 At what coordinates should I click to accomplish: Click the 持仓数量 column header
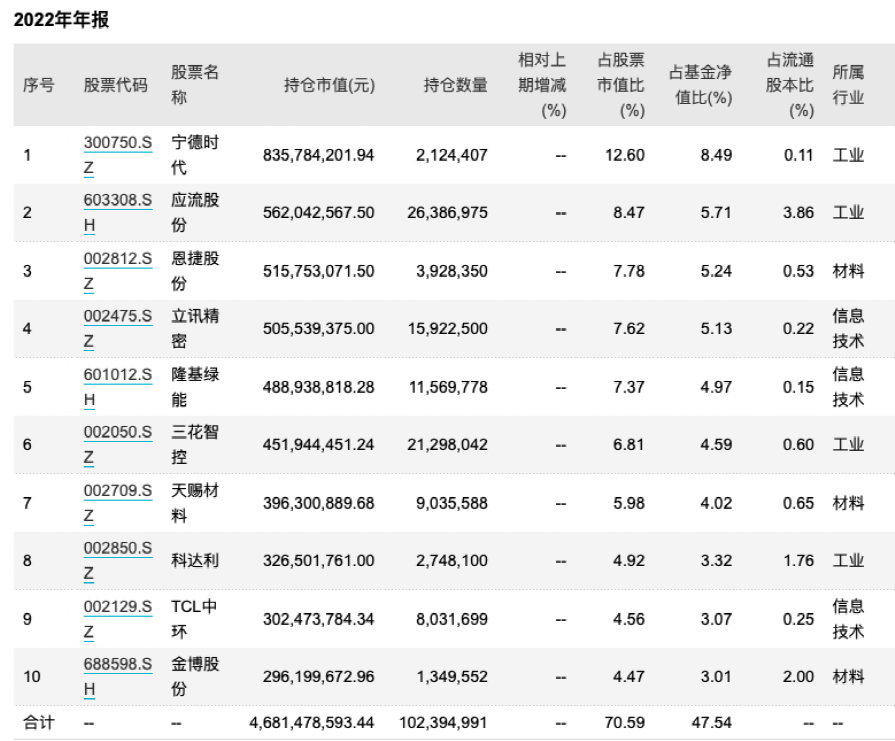[x=455, y=85]
